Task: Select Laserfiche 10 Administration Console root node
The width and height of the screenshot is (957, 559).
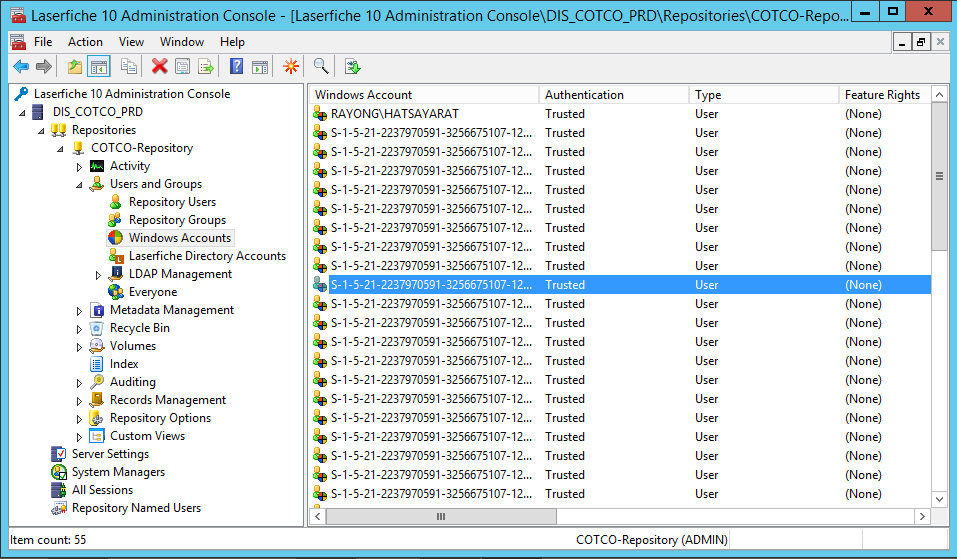Action: [132, 94]
